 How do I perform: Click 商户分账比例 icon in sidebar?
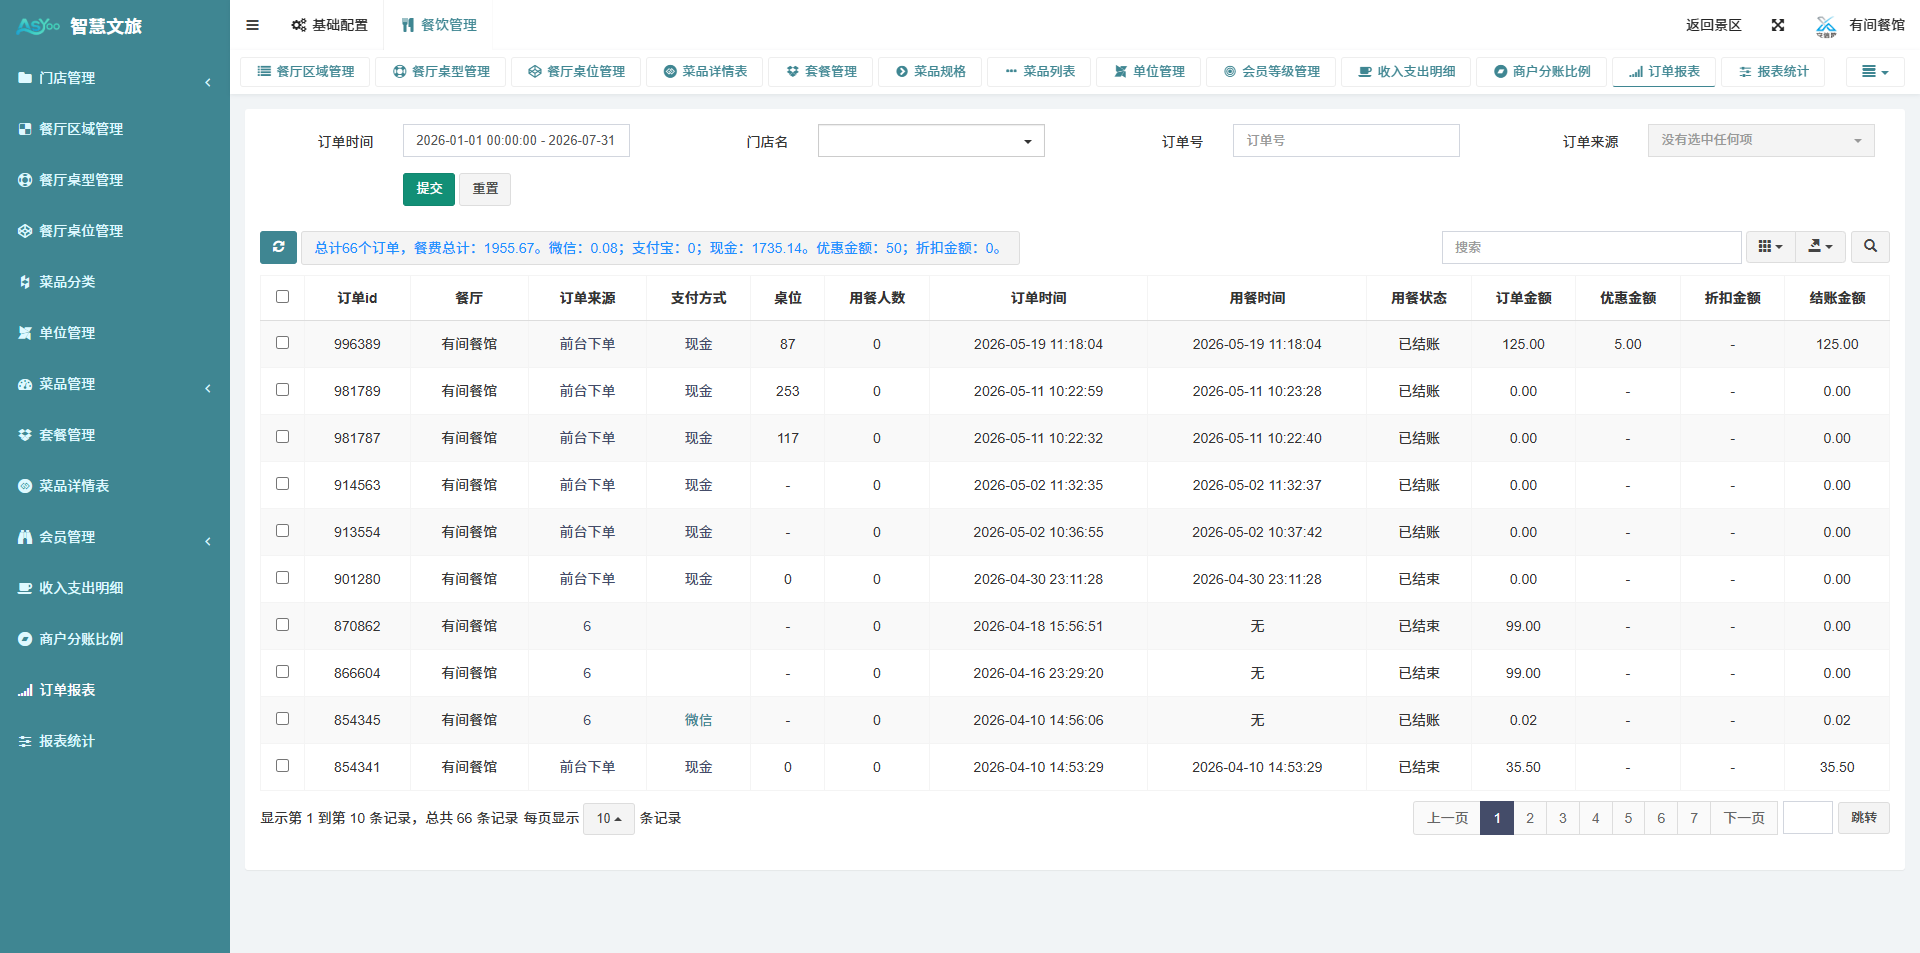[25, 639]
